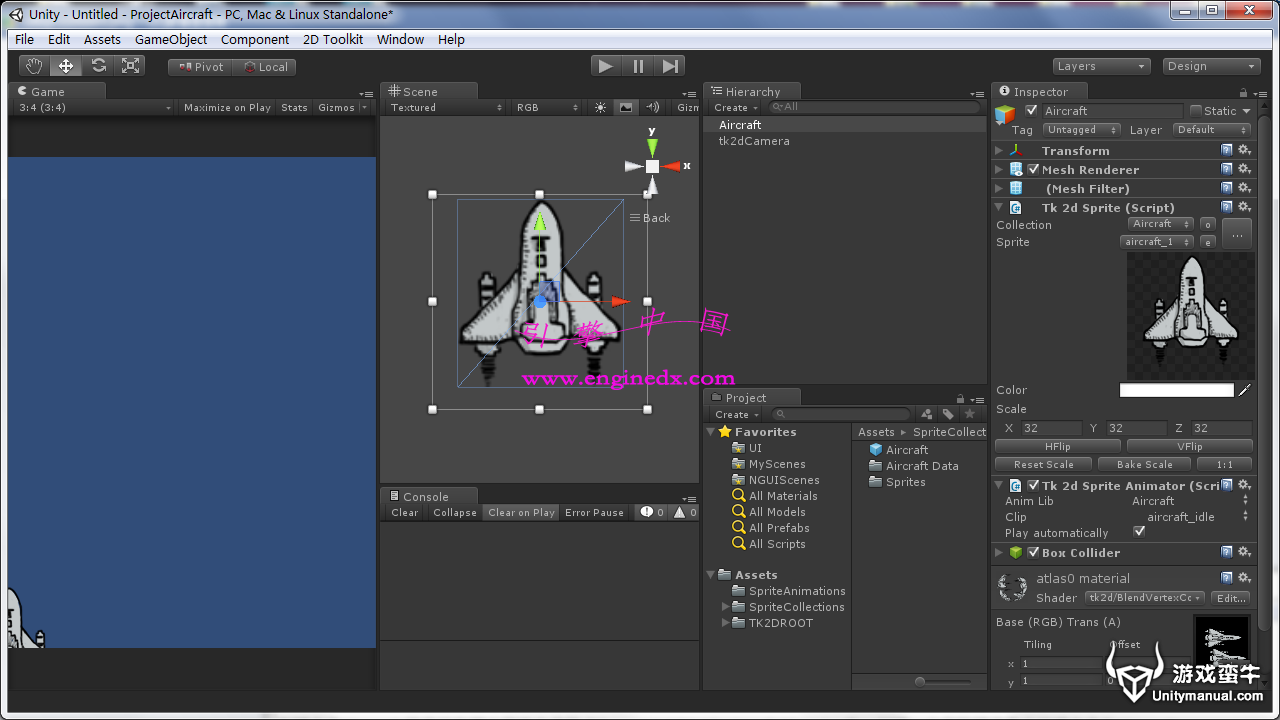
Task: Select the Move transform tool
Action: pos(66,66)
